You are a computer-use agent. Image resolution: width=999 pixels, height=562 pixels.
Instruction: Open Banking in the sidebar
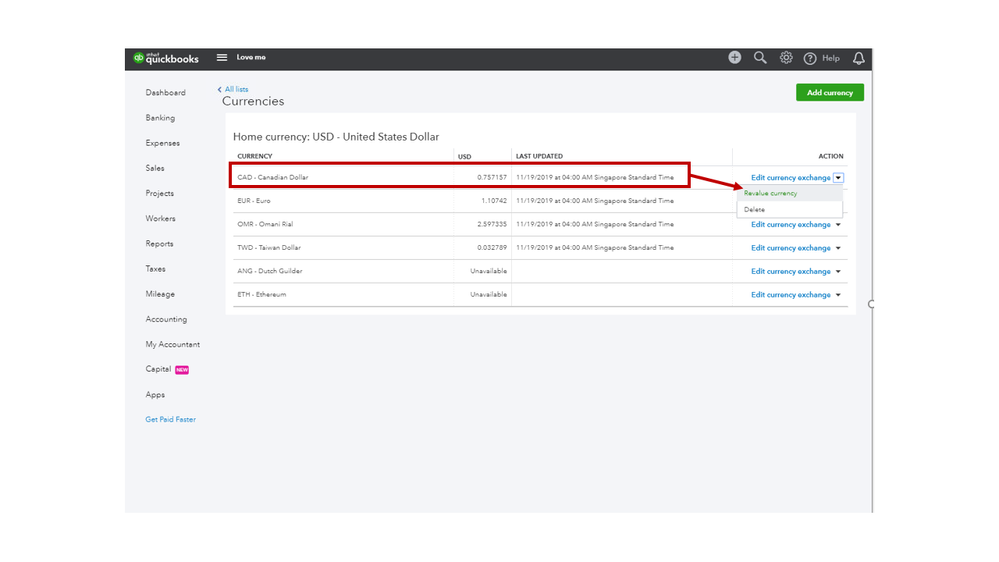pos(160,118)
